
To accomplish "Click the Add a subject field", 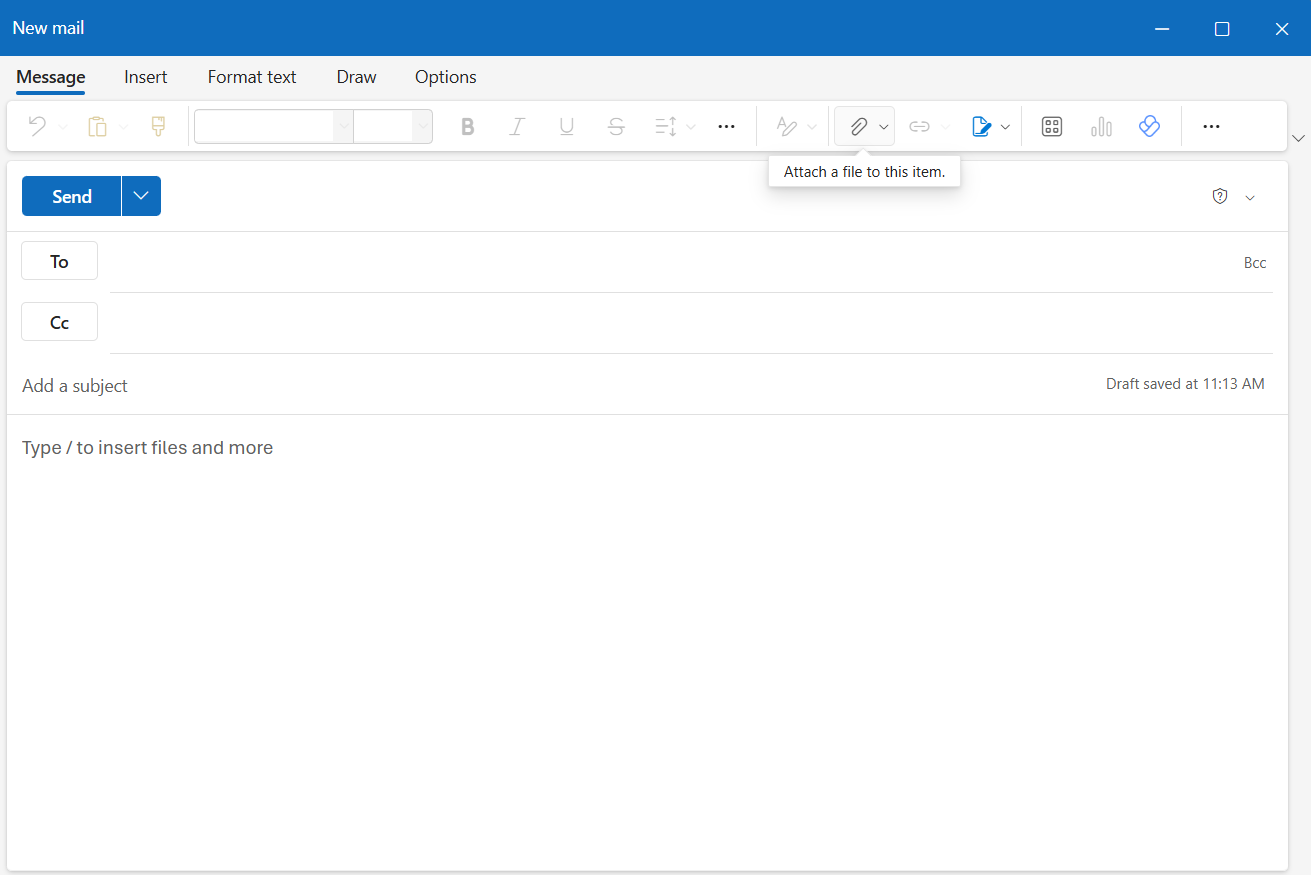I will tap(74, 385).
